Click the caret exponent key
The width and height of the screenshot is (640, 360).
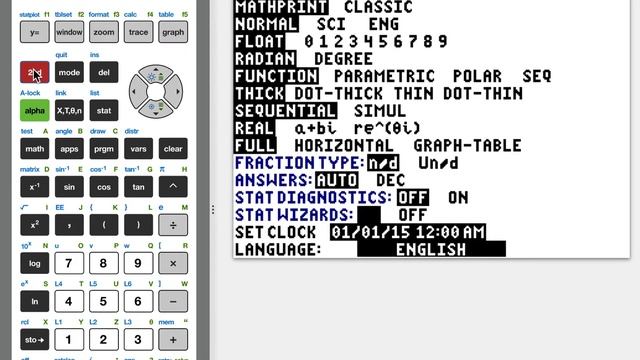(173, 187)
